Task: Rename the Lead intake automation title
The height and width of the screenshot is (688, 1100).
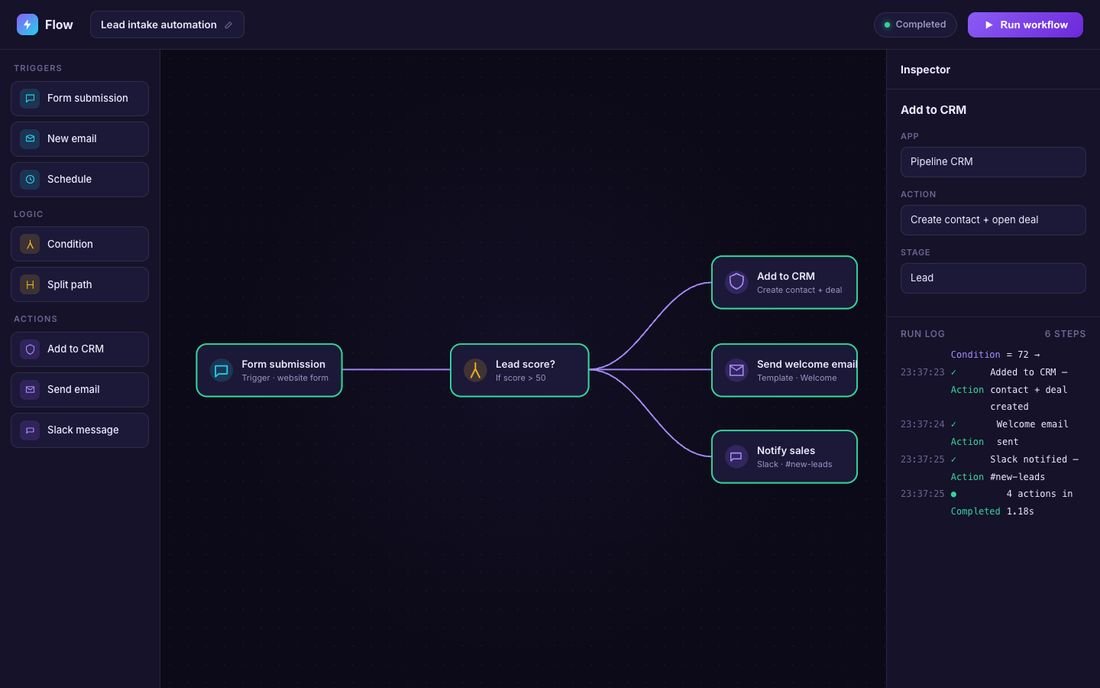Action: [167, 25]
